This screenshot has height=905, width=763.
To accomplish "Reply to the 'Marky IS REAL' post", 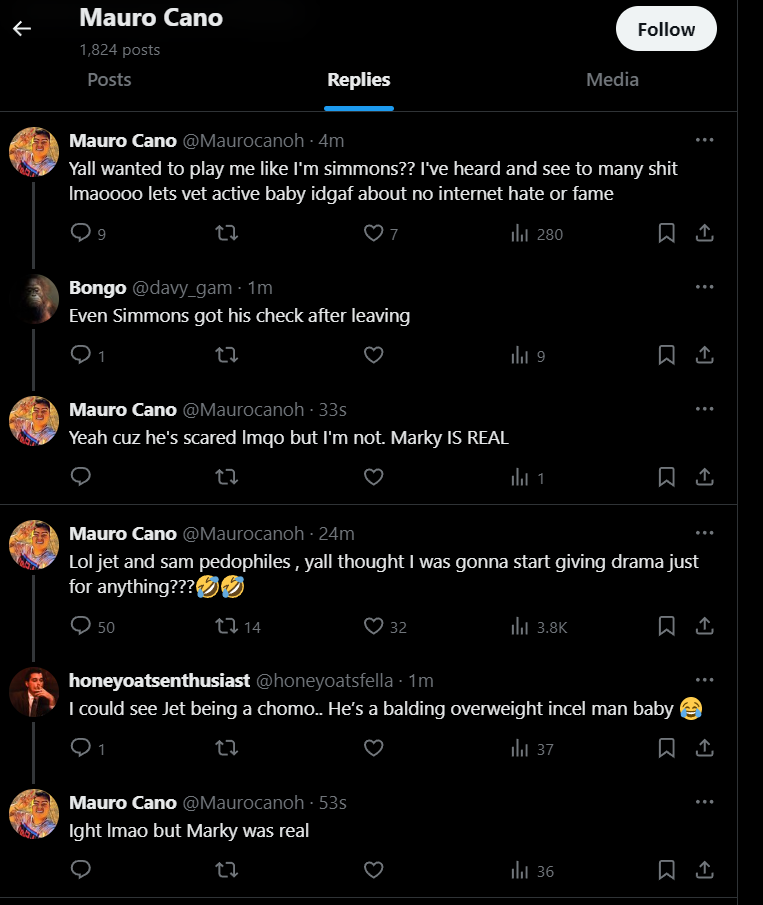I will [82, 478].
